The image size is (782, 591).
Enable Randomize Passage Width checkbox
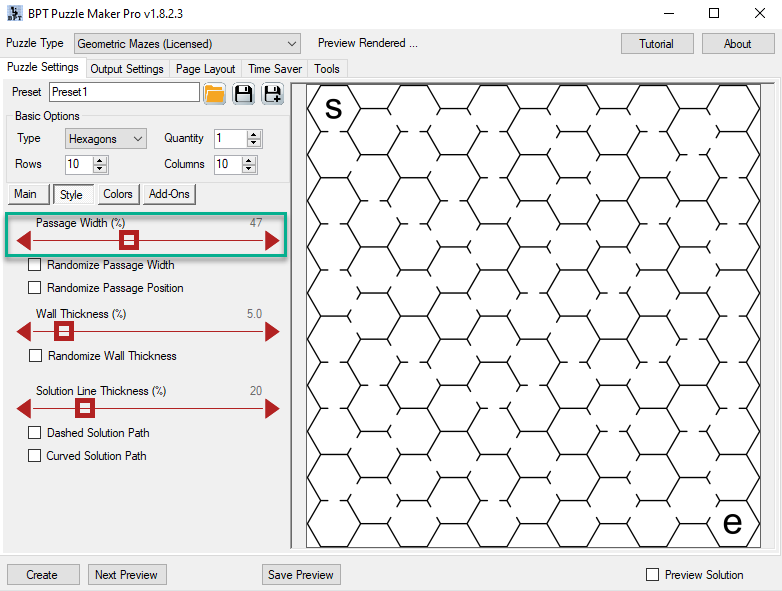click(x=35, y=265)
